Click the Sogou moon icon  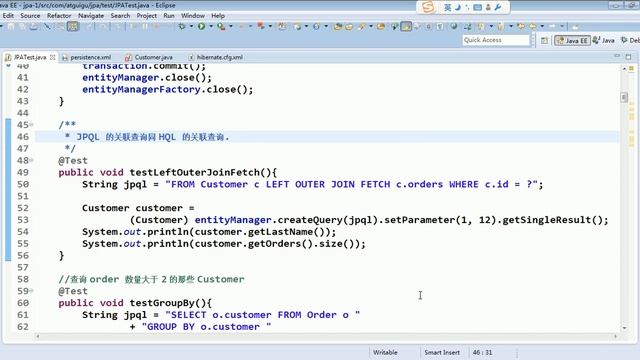[x=458, y=7]
